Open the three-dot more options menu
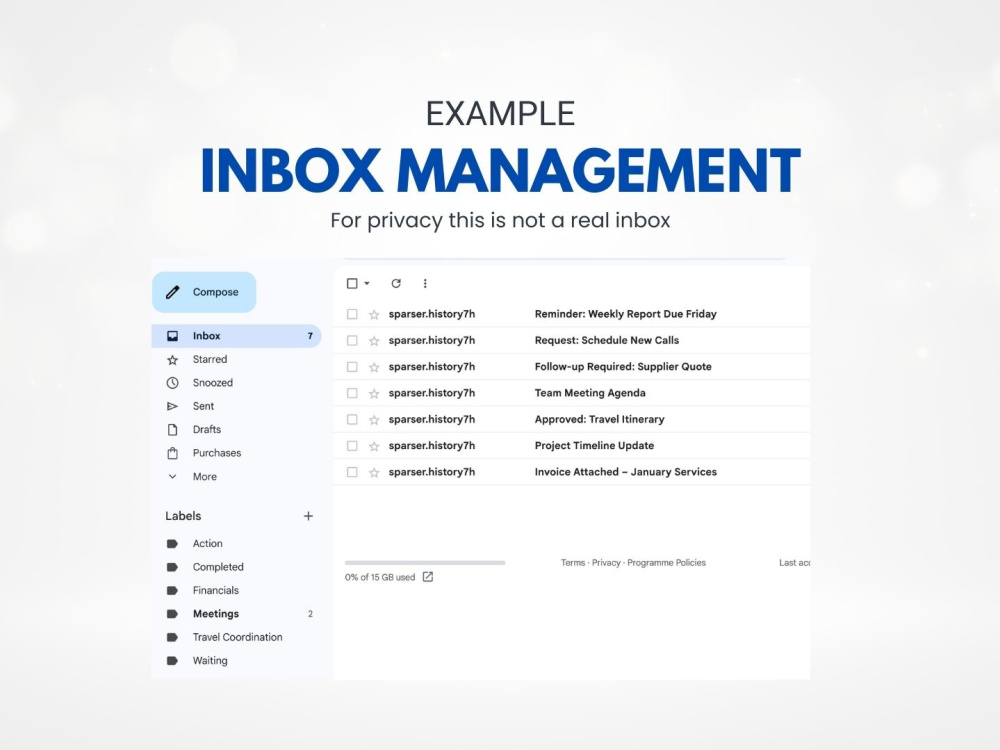The height and width of the screenshot is (750, 1000). pyautogui.click(x=425, y=283)
